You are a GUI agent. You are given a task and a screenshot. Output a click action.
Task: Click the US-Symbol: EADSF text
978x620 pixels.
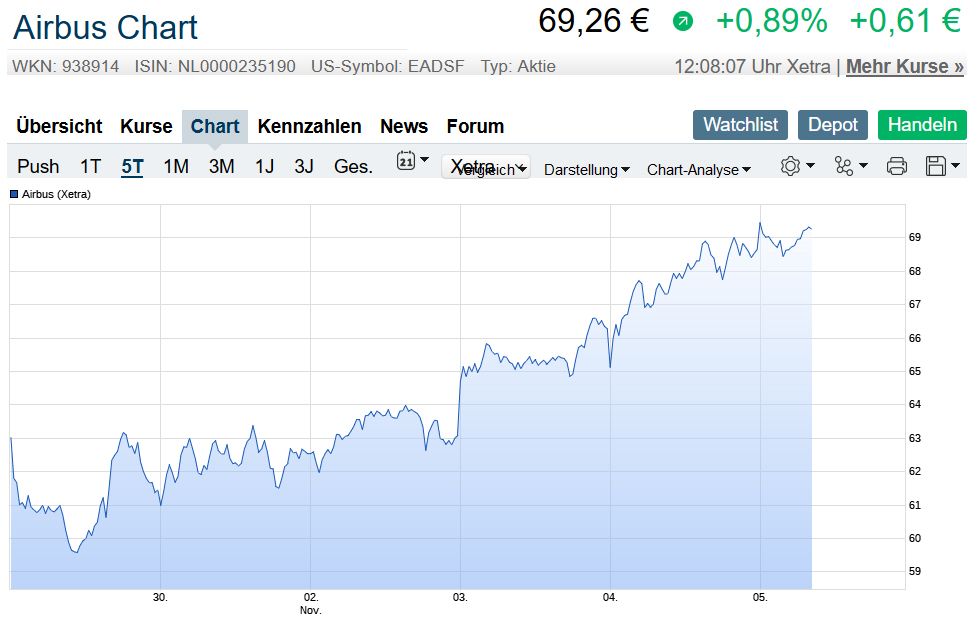click(x=388, y=66)
